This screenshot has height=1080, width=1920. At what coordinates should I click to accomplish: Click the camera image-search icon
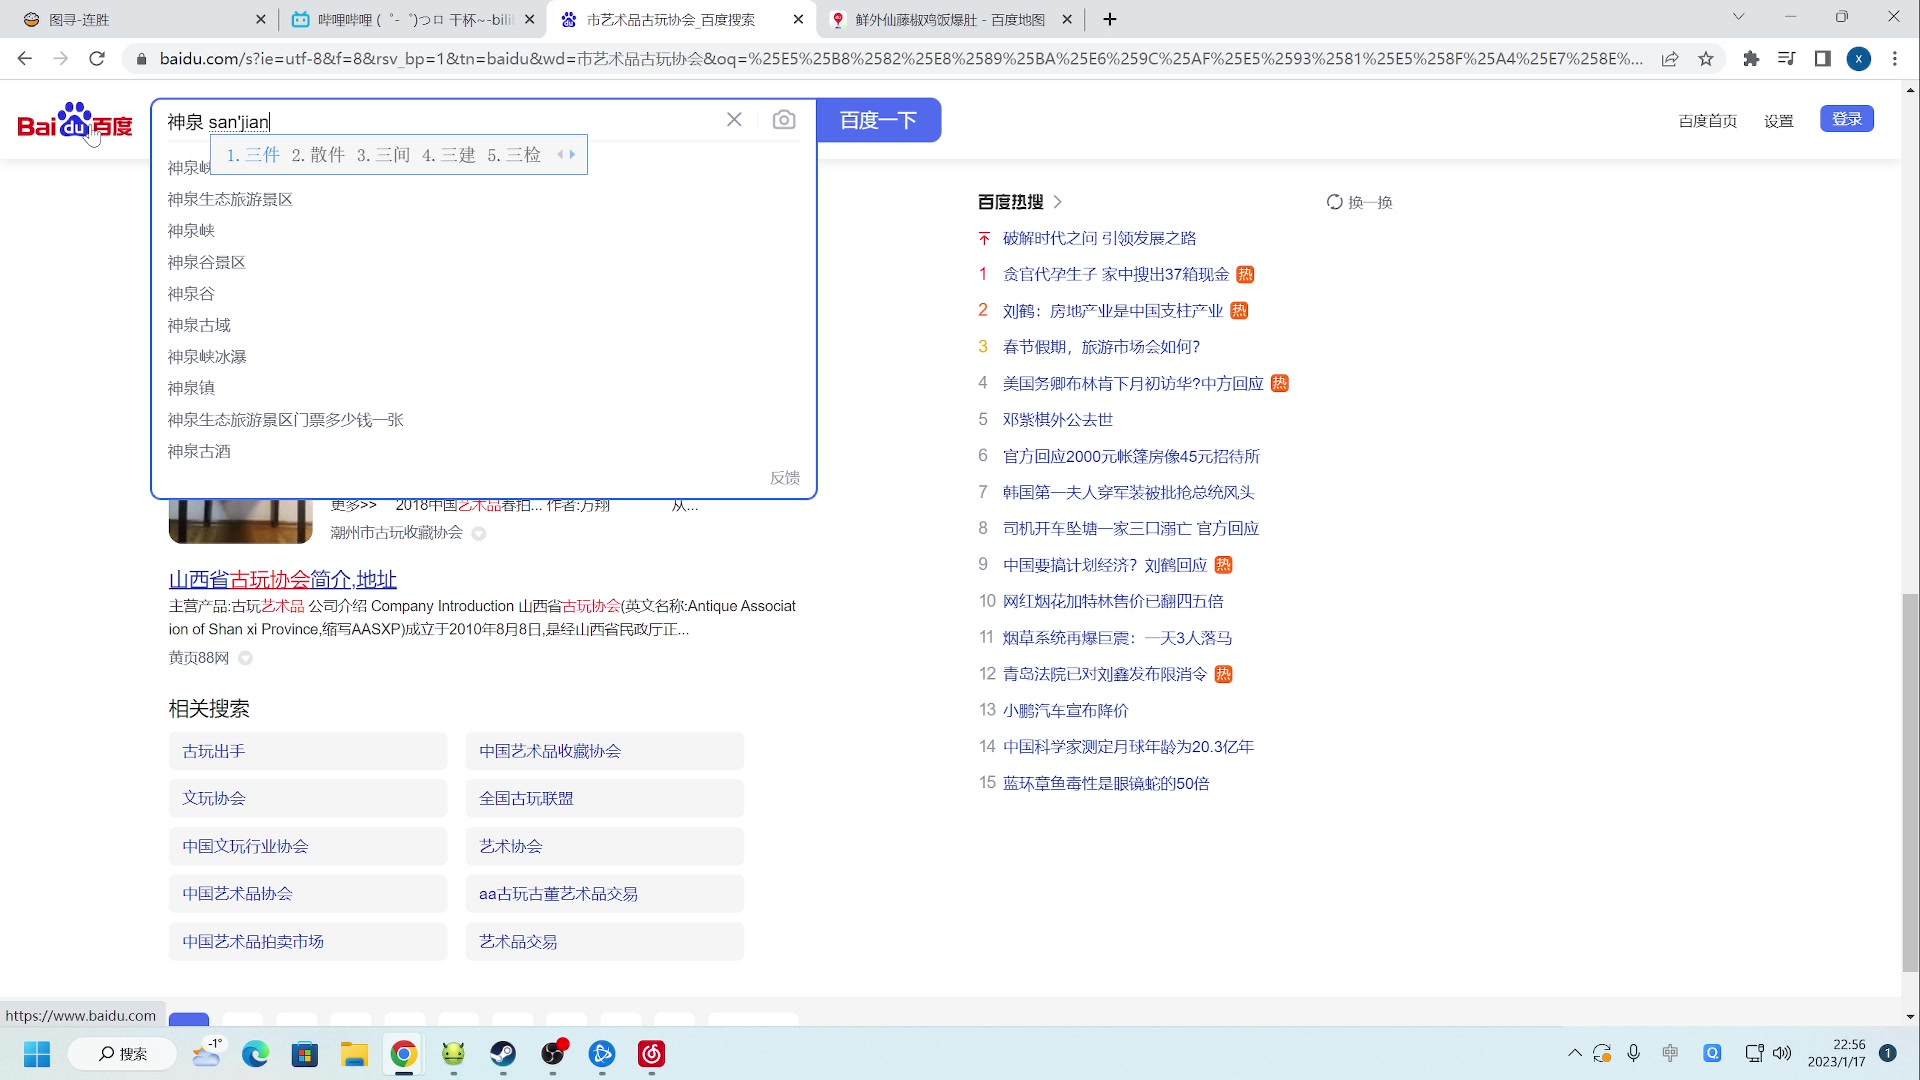coord(784,120)
